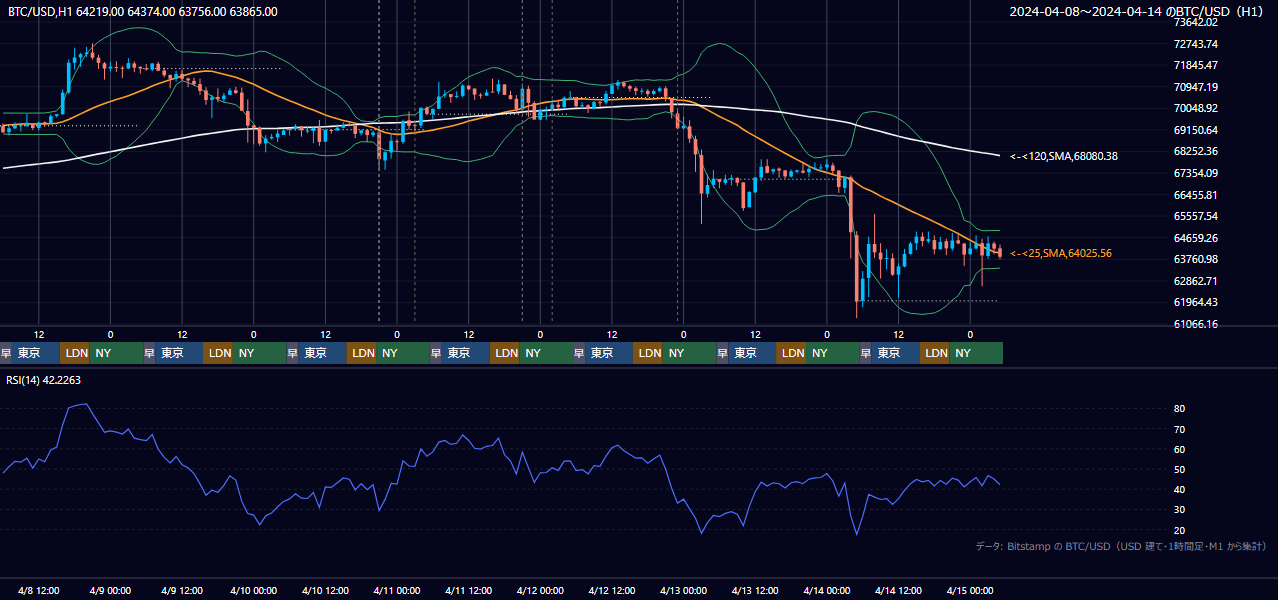Image resolution: width=1278 pixels, height=600 pixels.
Task: Click the 4/13 12:00 time label
Action: pos(755,590)
